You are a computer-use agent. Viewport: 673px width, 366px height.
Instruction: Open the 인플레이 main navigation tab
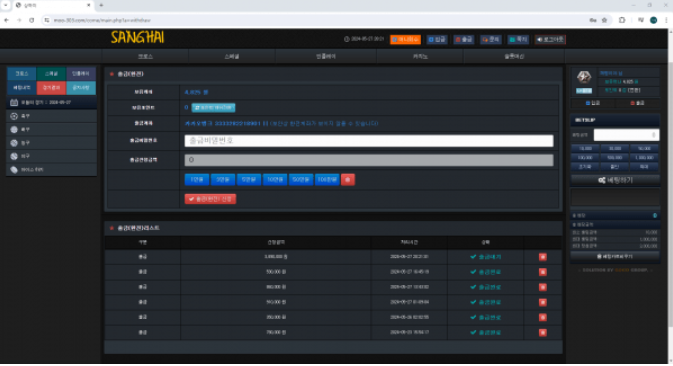click(x=326, y=56)
